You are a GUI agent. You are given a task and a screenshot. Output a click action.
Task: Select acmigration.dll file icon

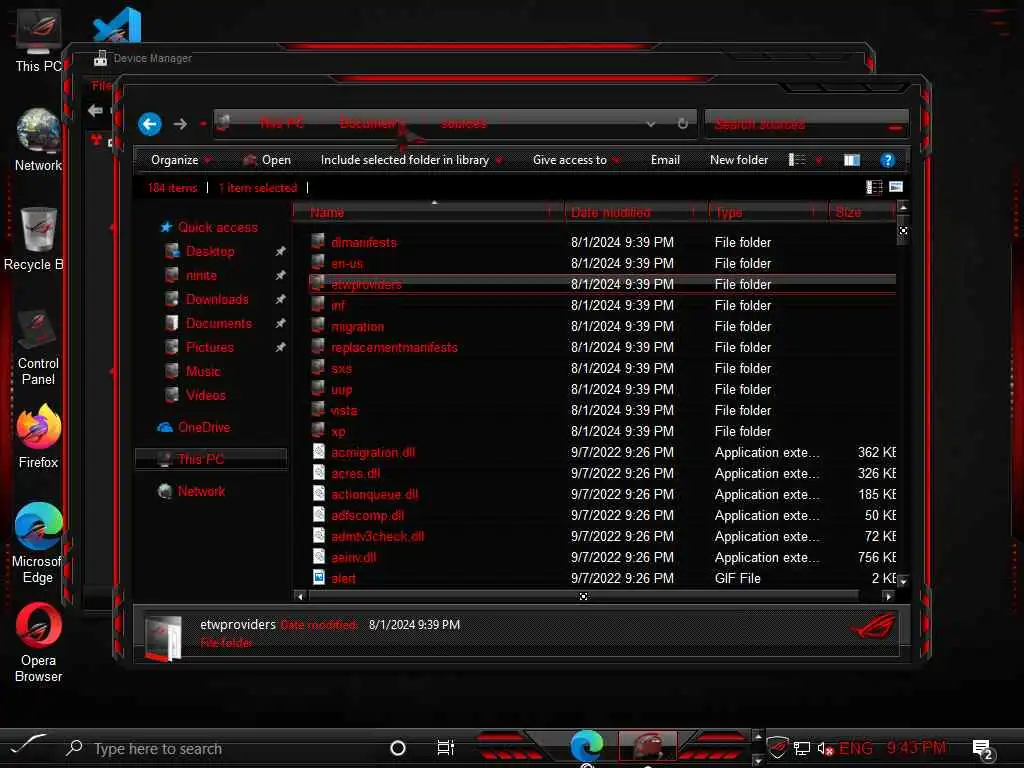(x=319, y=452)
